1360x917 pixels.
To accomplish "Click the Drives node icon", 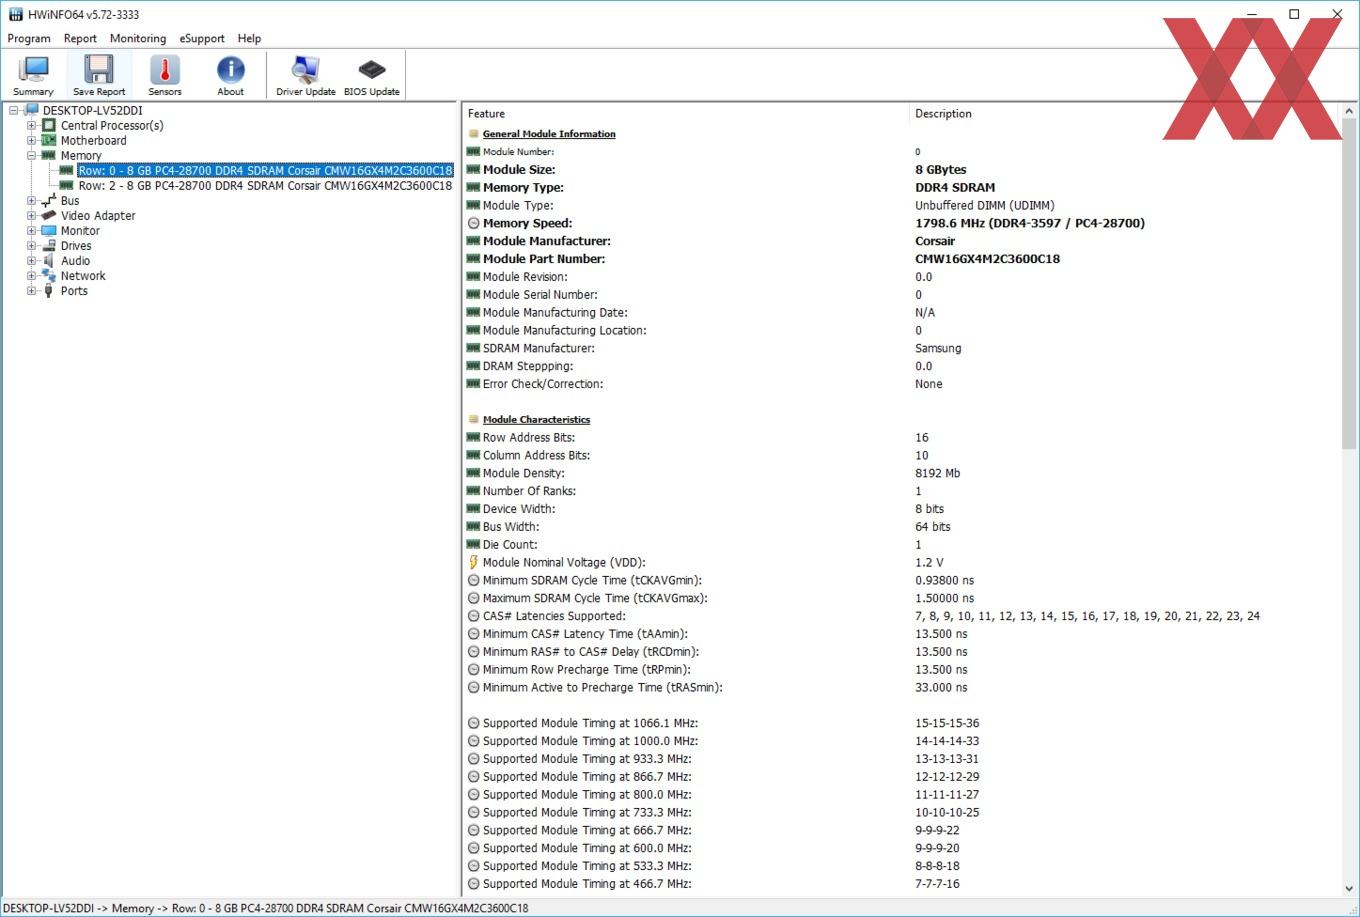I will pyautogui.click(x=49, y=245).
